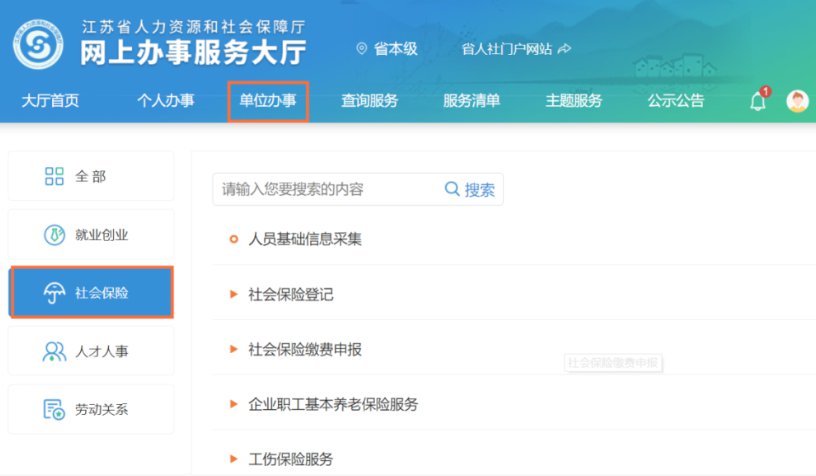Open the 服务清单 tab
The image size is (816, 476).
[471, 100]
